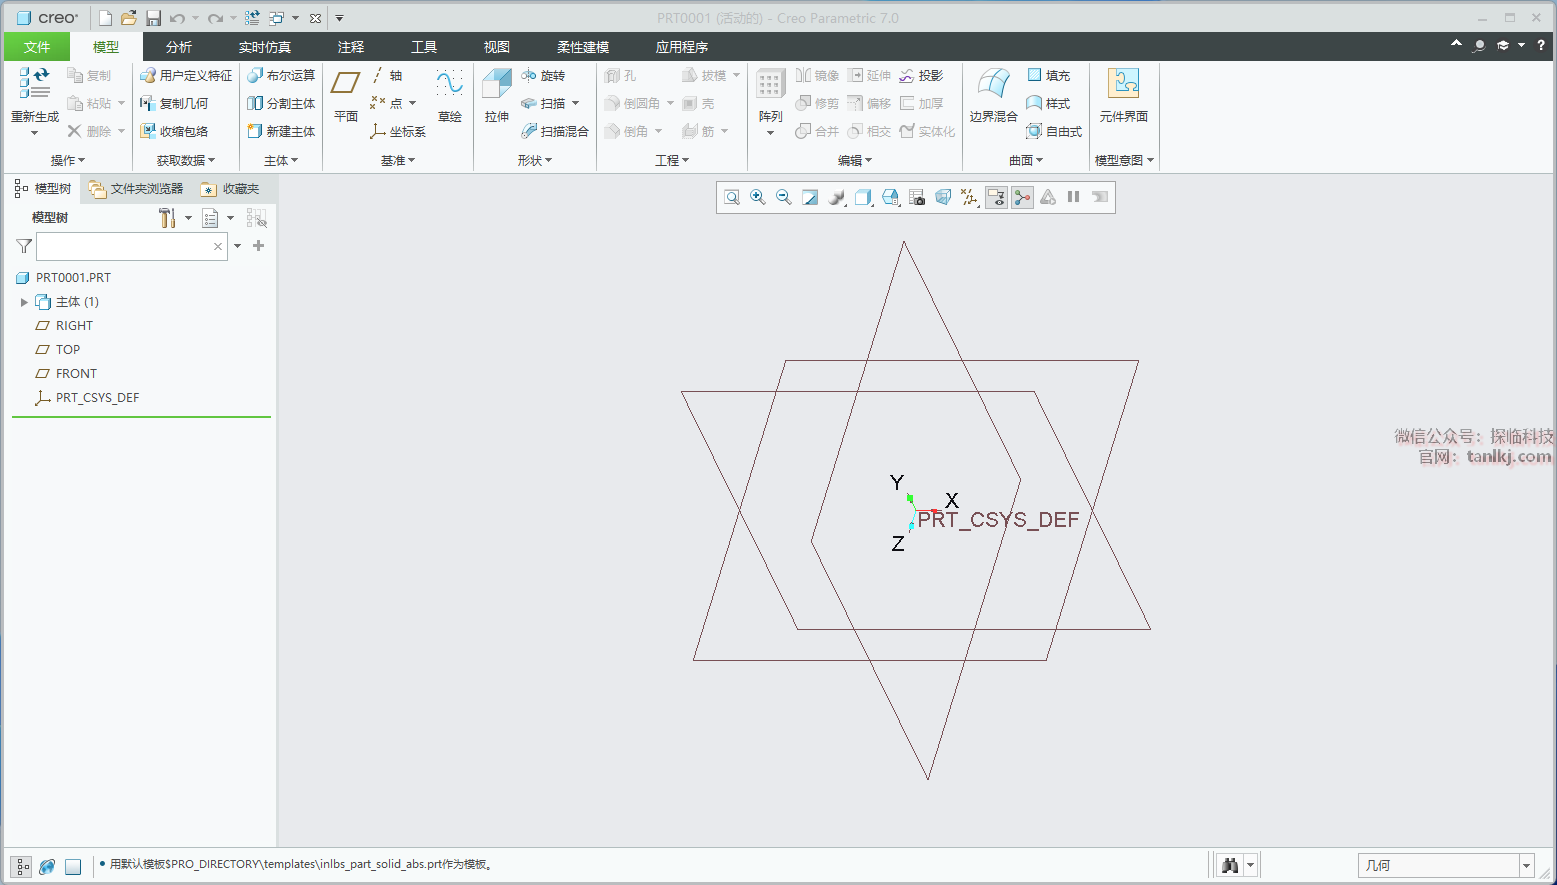Expand the 主体 (1) tree node
The height and width of the screenshot is (885, 1557).
[x=24, y=302]
